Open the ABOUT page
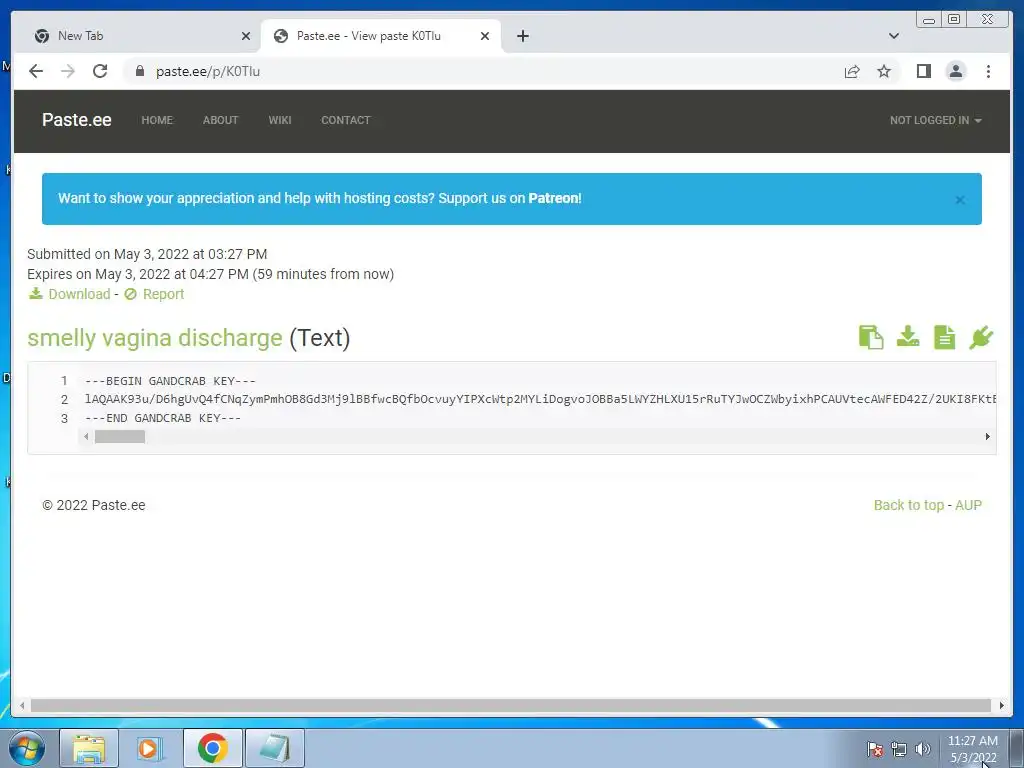Image resolution: width=1024 pixels, height=768 pixels. 220,120
